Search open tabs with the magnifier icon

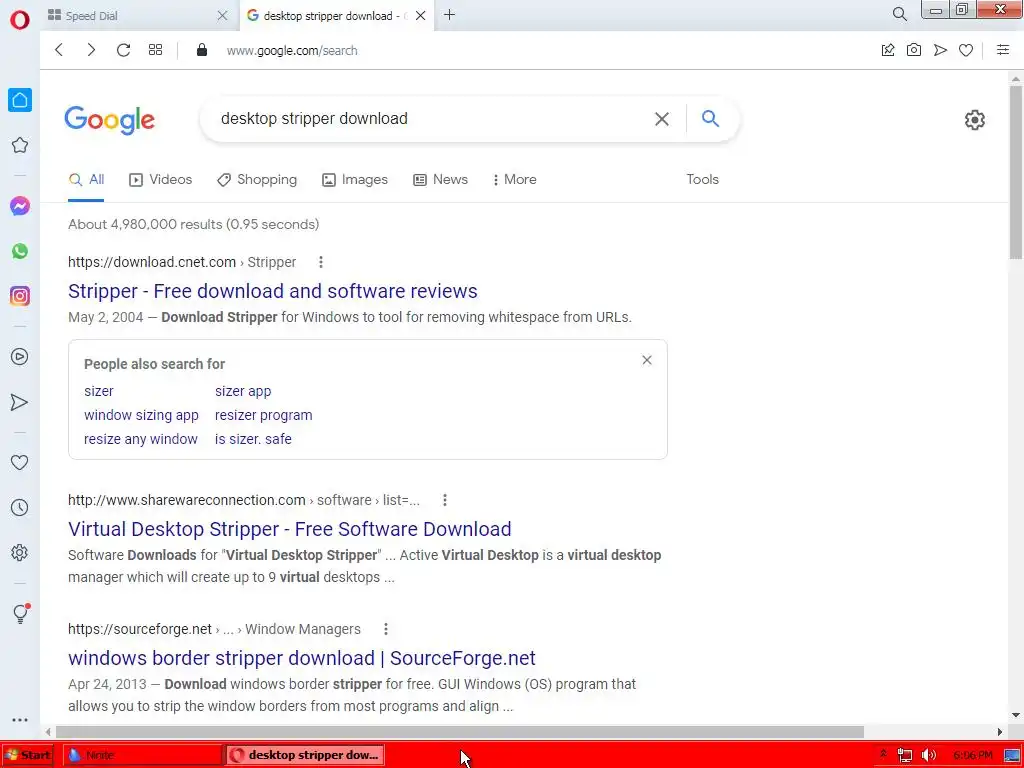coord(899,14)
